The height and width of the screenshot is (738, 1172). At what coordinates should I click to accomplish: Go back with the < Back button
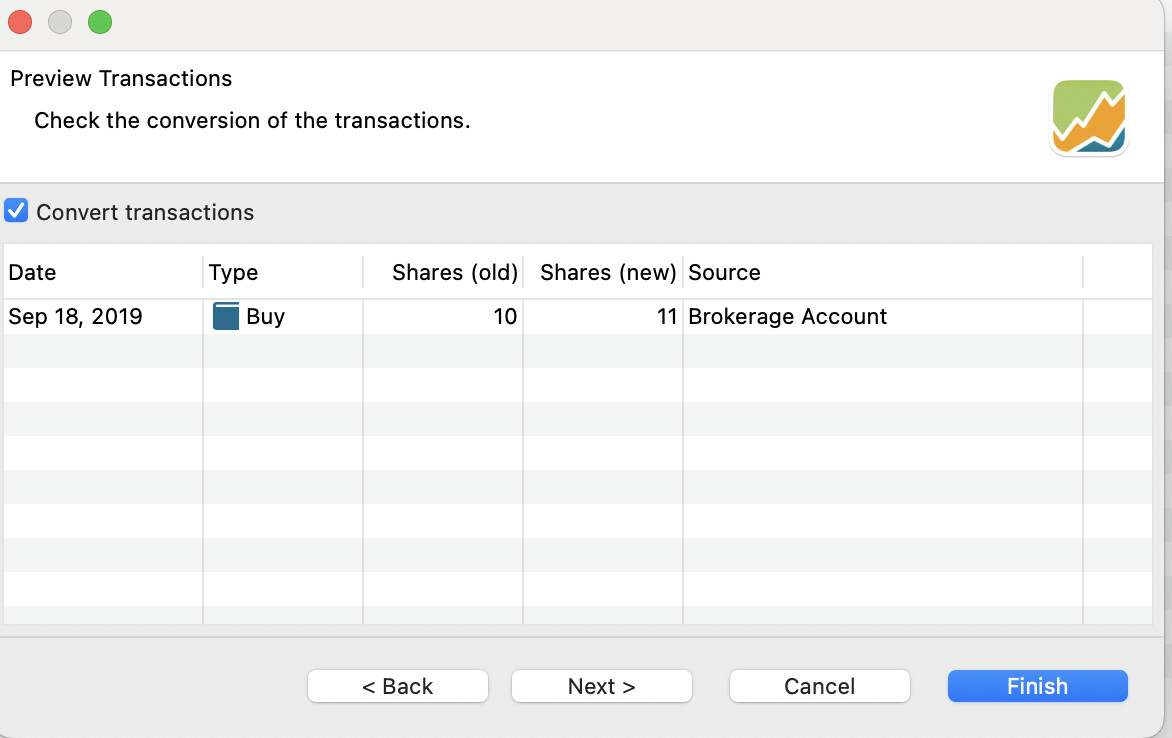(x=397, y=686)
